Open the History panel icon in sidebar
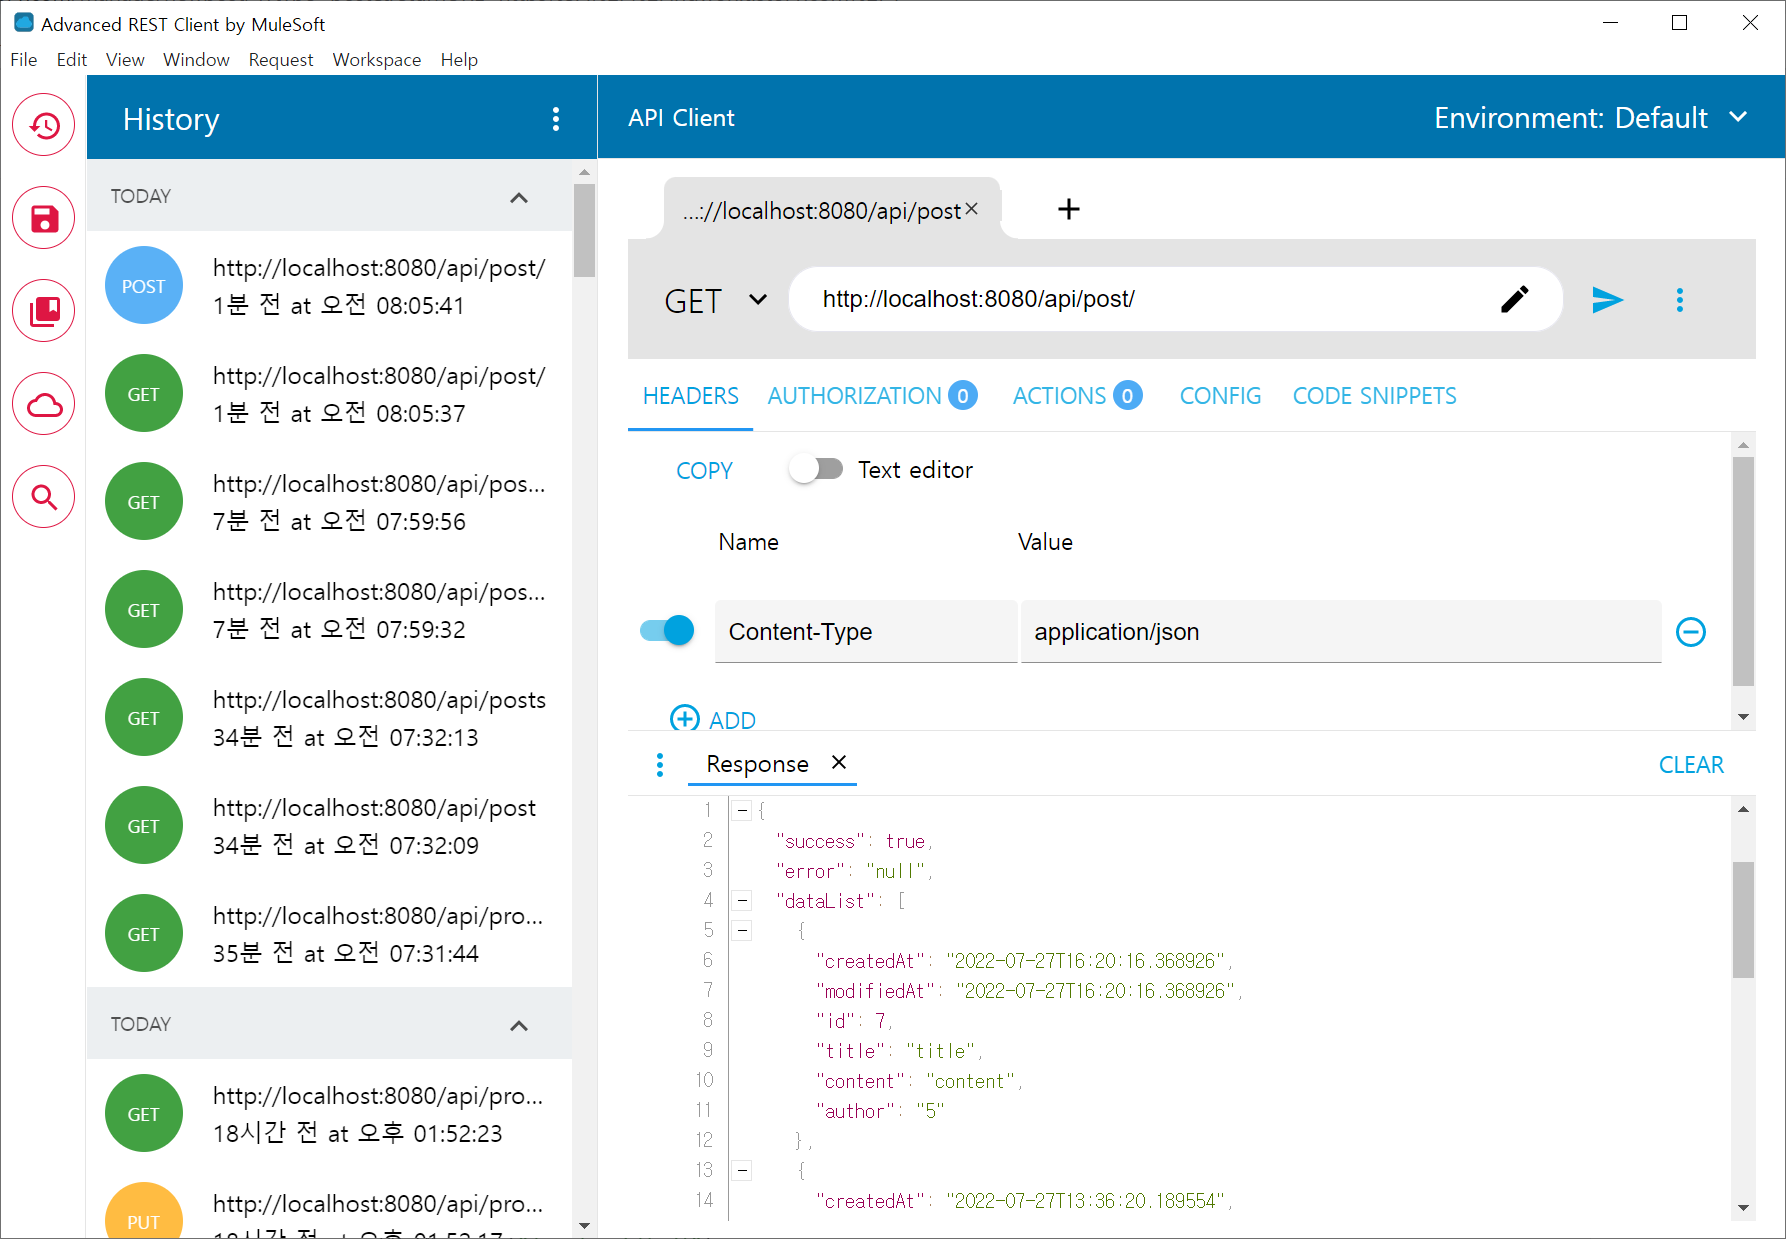This screenshot has width=1786, height=1239. tap(44, 125)
